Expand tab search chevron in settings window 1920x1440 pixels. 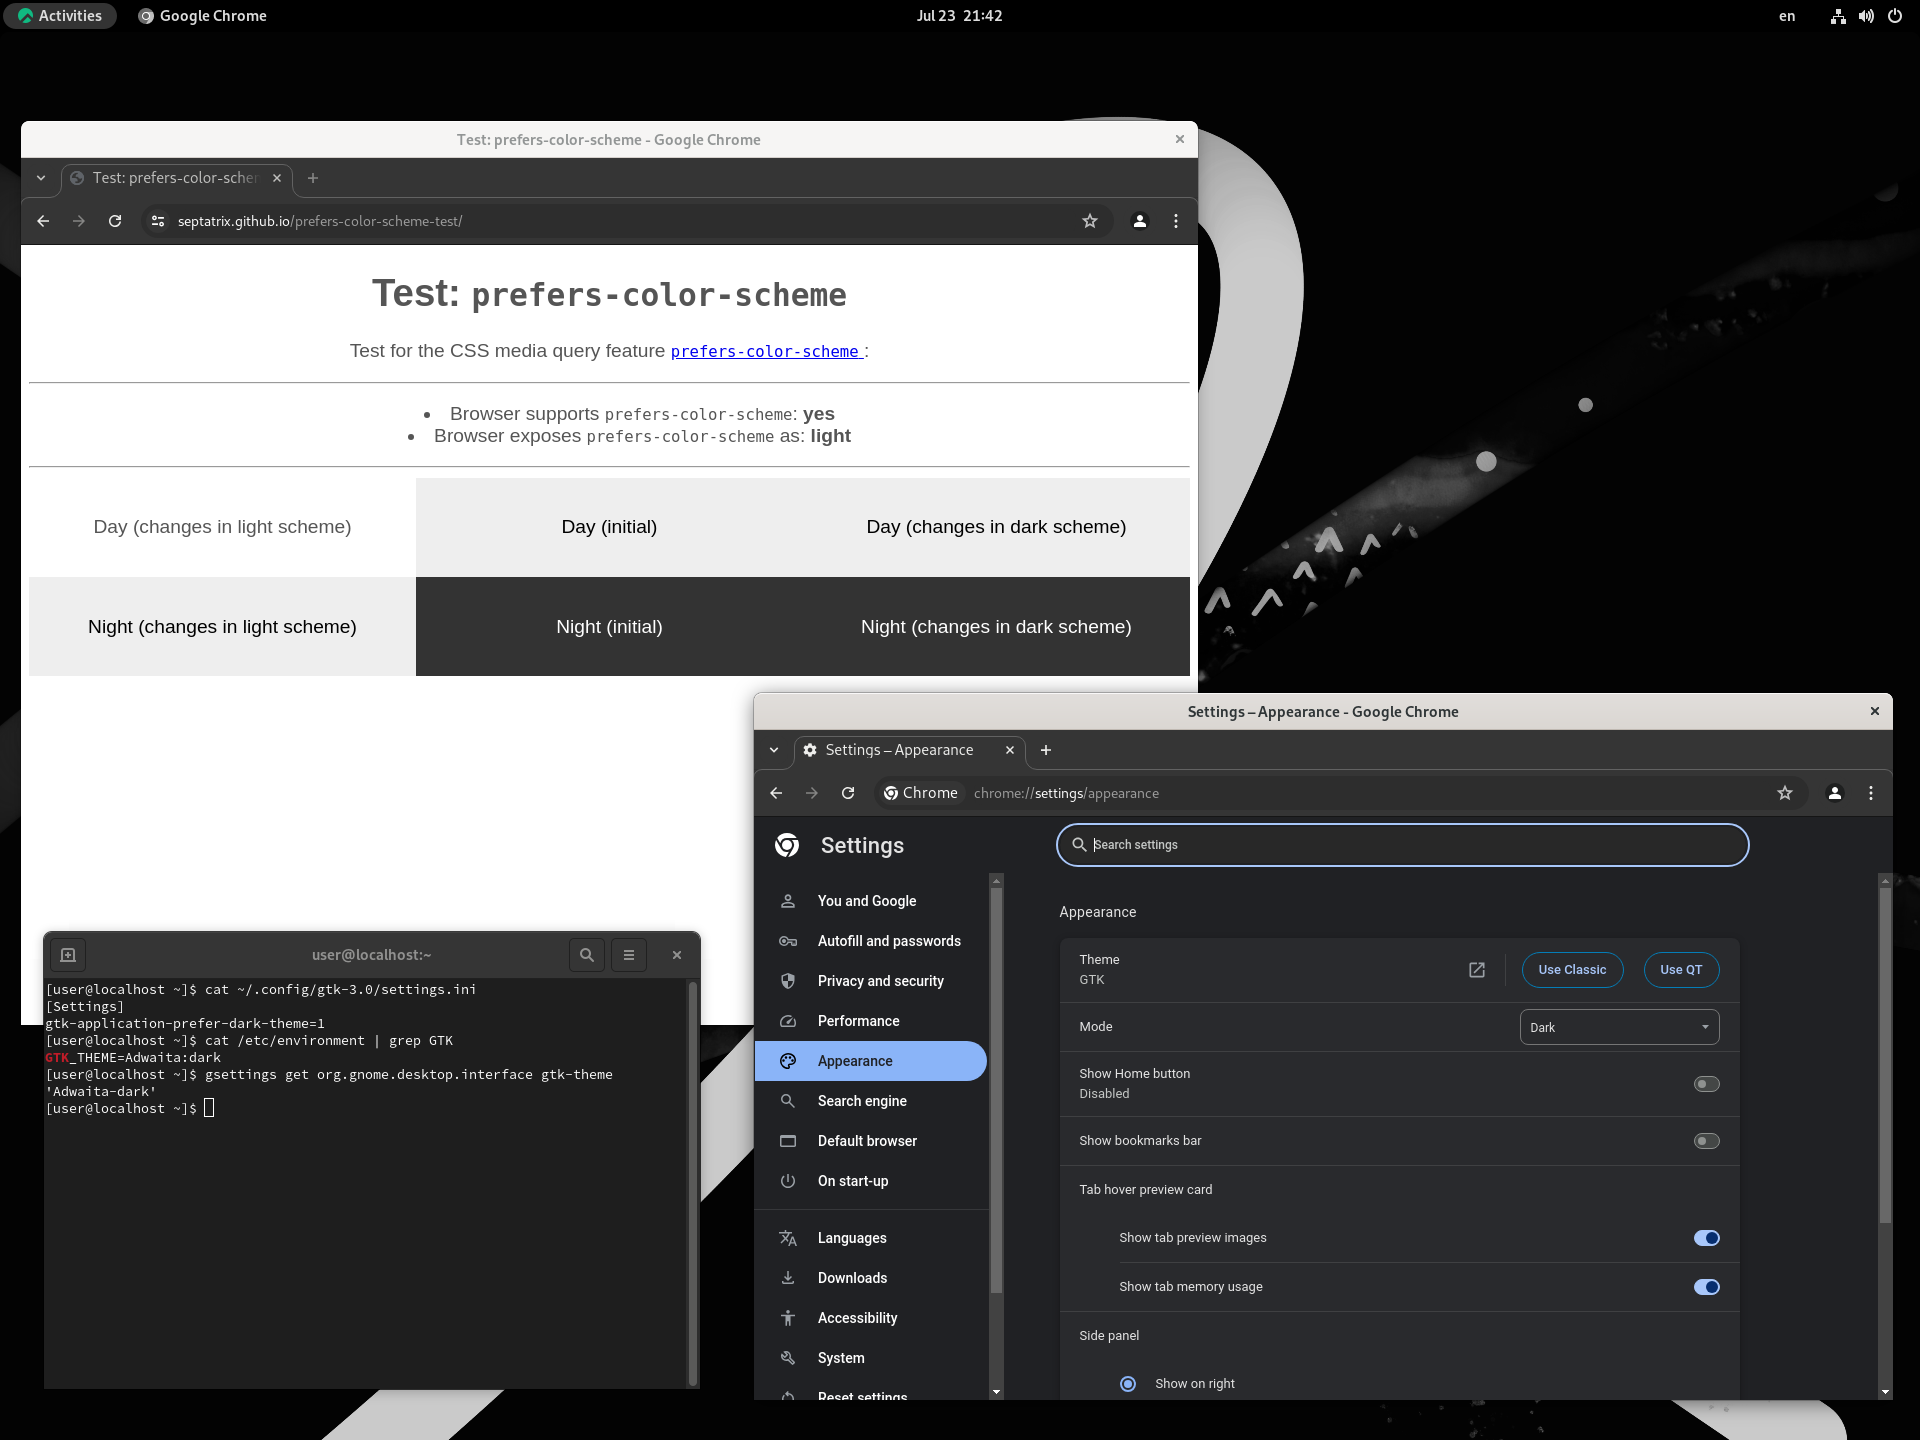pyautogui.click(x=774, y=750)
